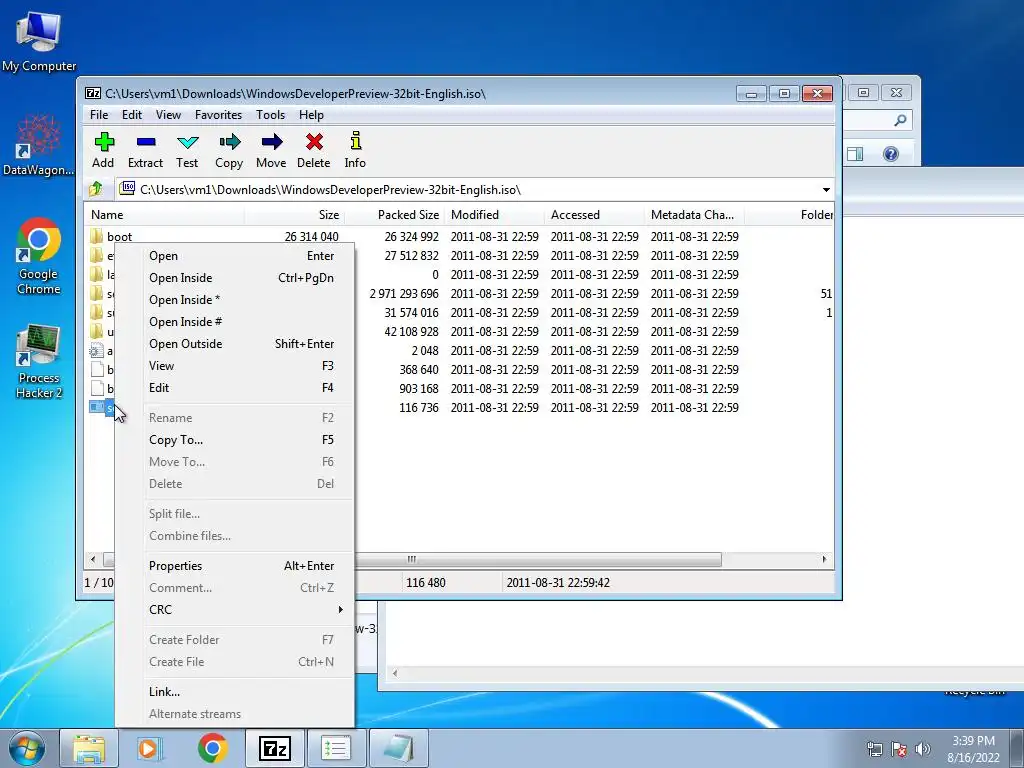
Task: Expand the address path dropdown
Action: point(826,189)
